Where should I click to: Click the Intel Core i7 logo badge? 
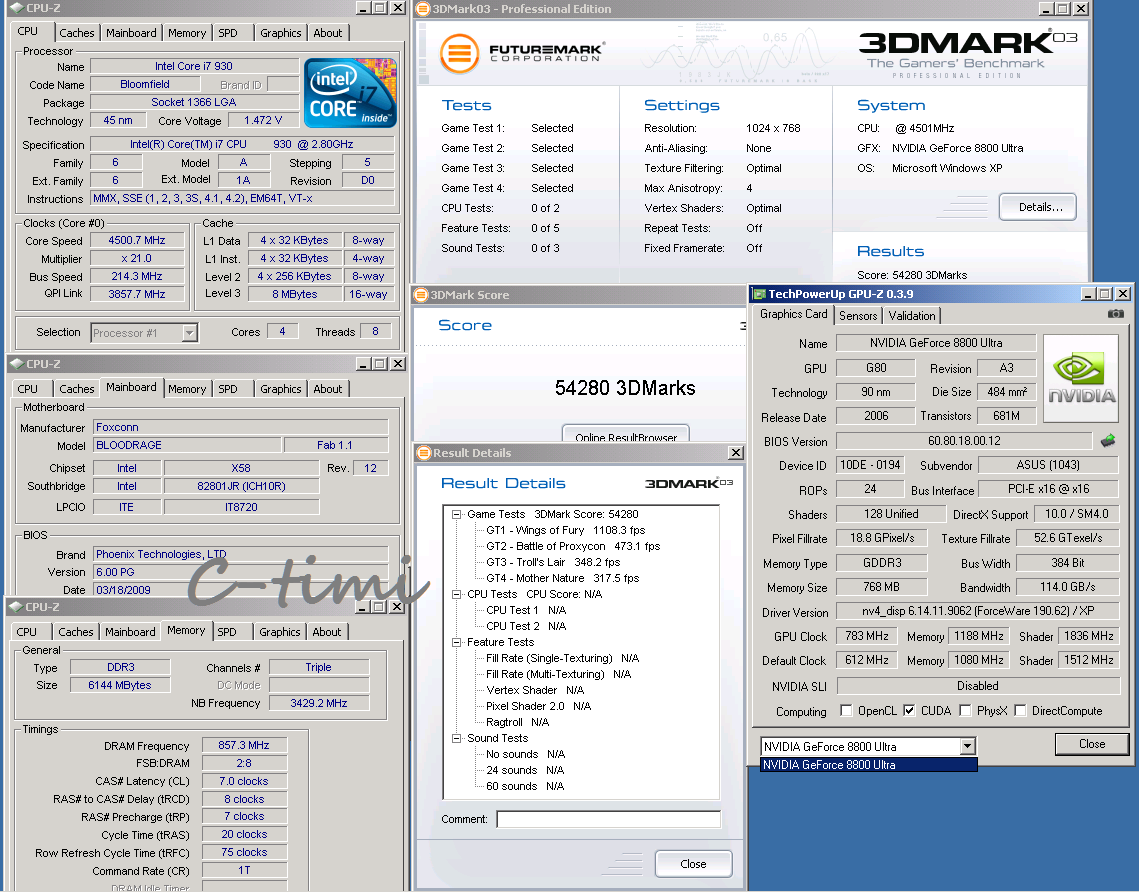point(350,93)
